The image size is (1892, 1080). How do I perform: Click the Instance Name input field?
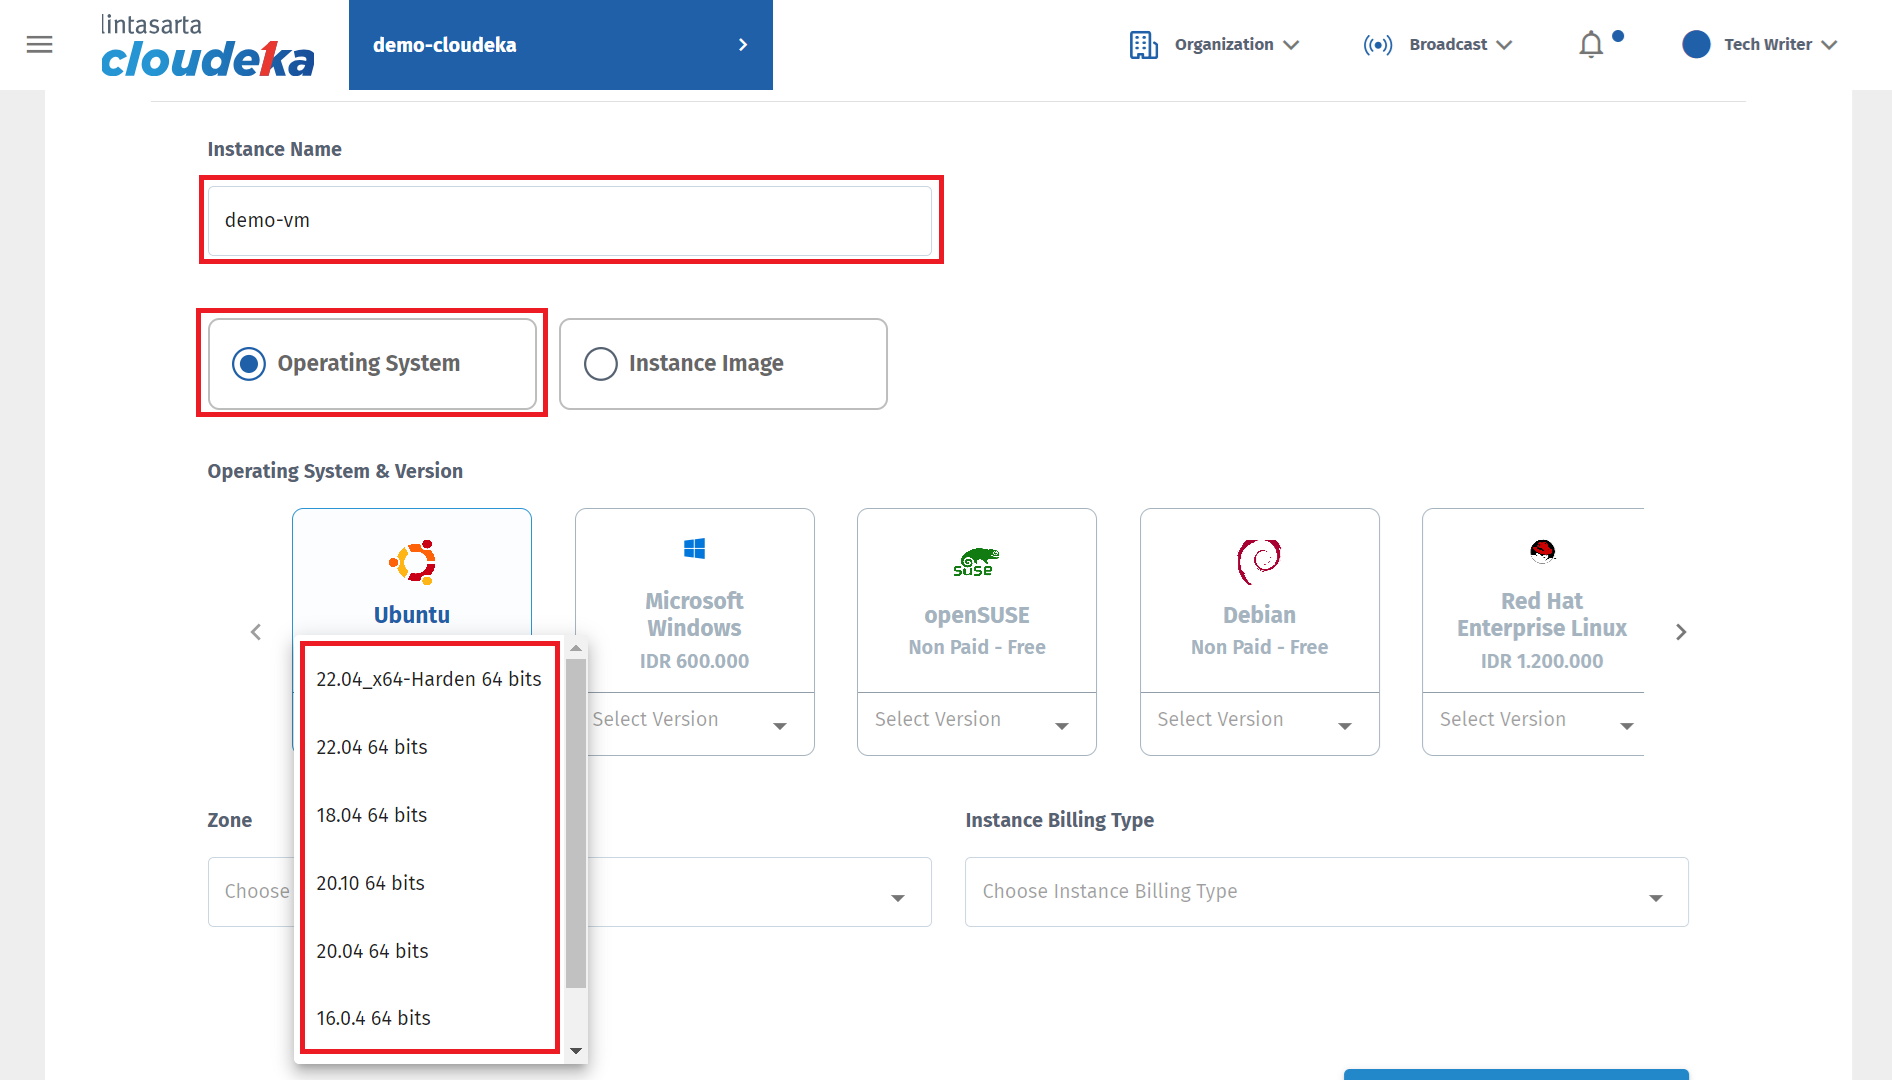(x=570, y=221)
